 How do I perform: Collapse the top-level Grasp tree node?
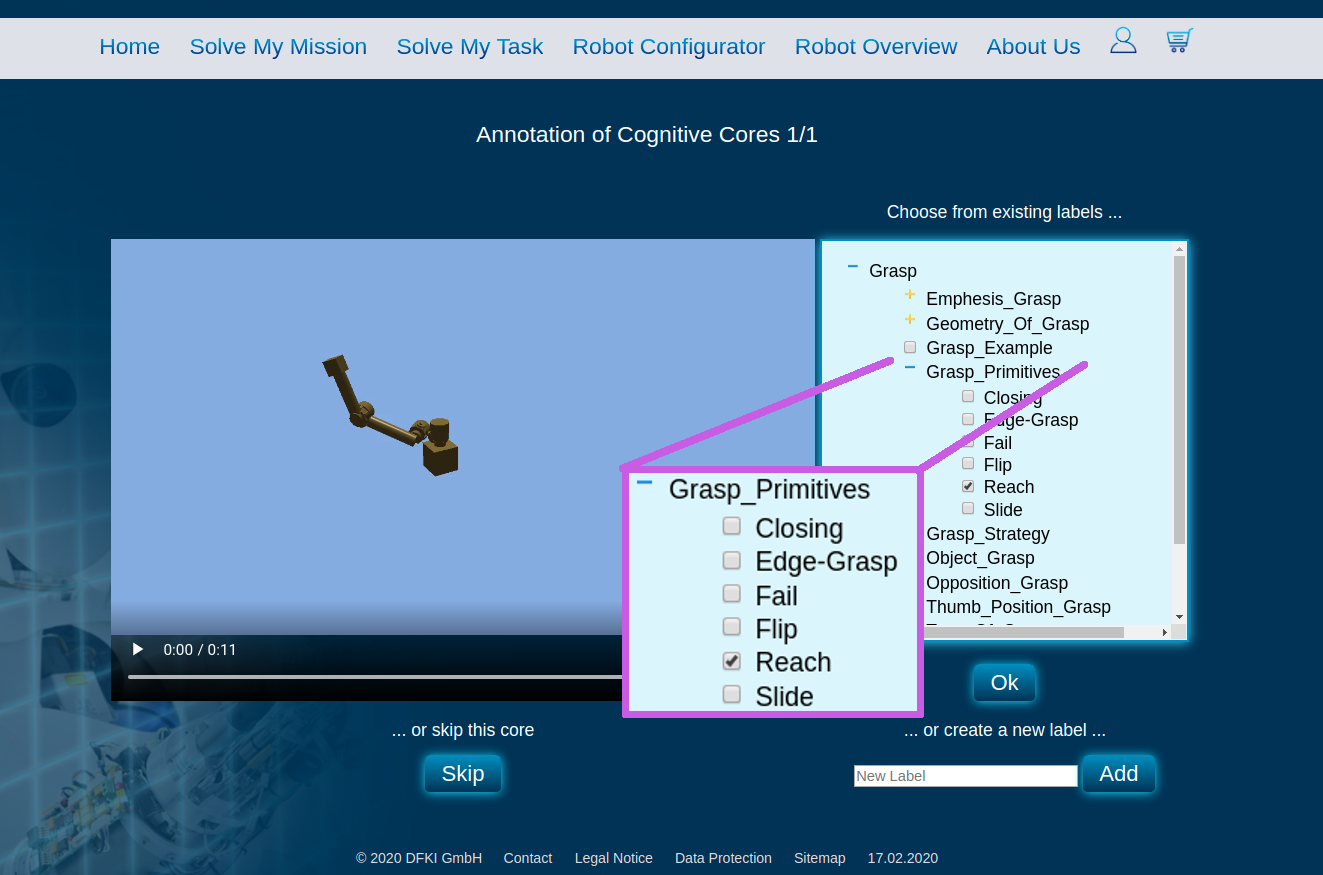click(853, 267)
